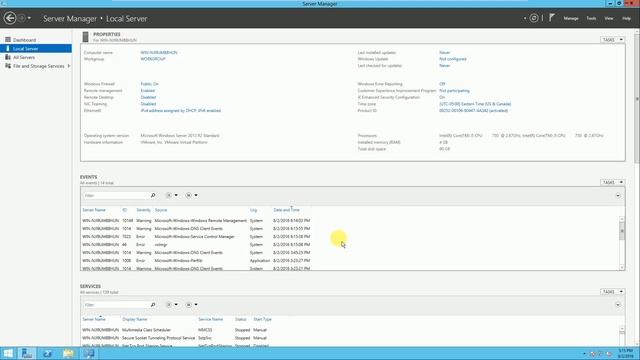
Task: Click the Events list scrollbar thumb
Action: click(622, 231)
